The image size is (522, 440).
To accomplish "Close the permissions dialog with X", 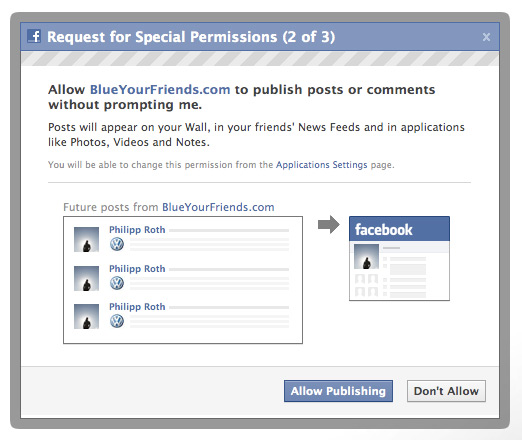I will pyautogui.click(x=486, y=37).
